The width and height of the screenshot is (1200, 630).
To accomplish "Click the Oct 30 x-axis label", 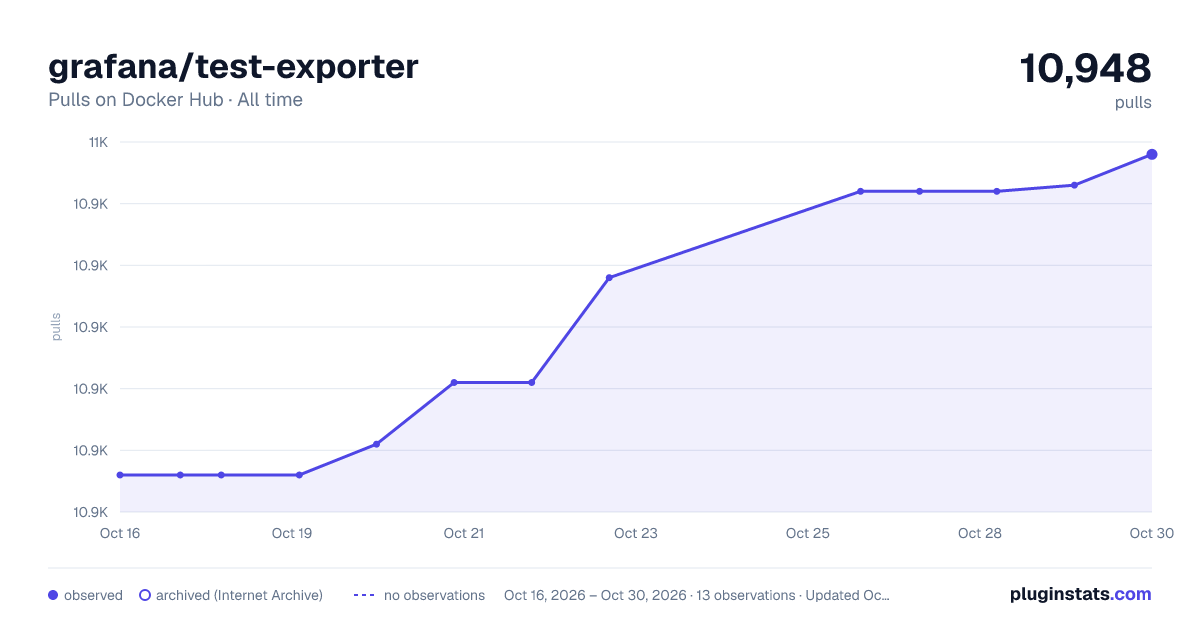I will [x=1150, y=533].
